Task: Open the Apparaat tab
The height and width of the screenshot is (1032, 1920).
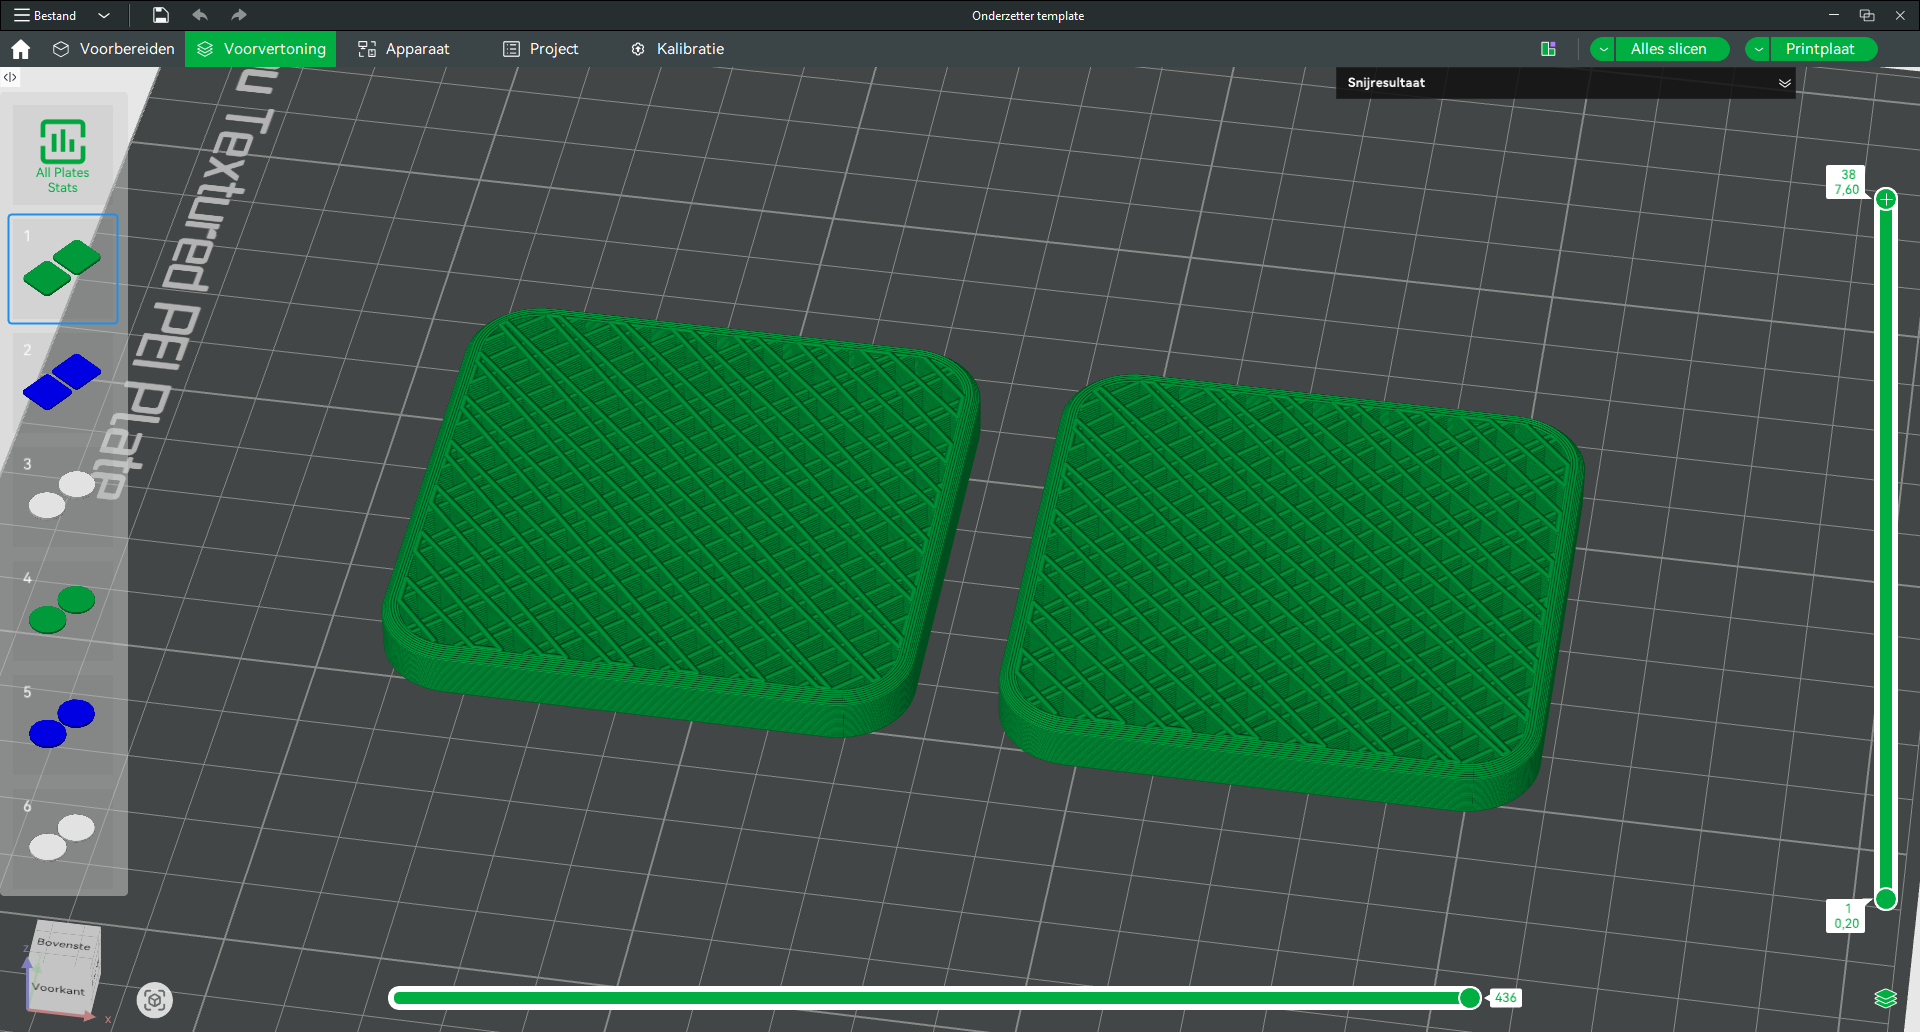Action: click(x=404, y=49)
